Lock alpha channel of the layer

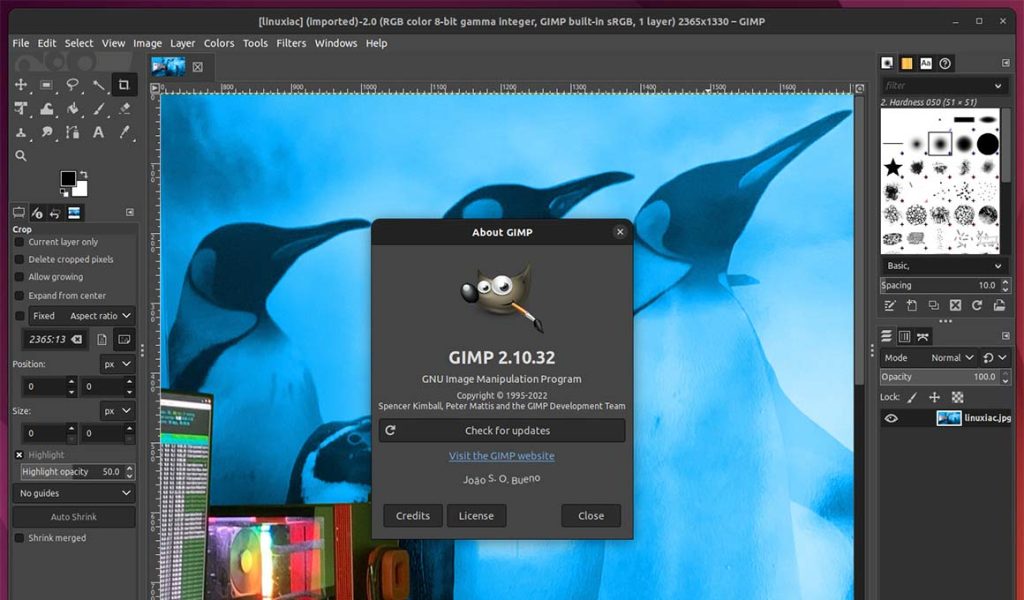tap(957, 397)
